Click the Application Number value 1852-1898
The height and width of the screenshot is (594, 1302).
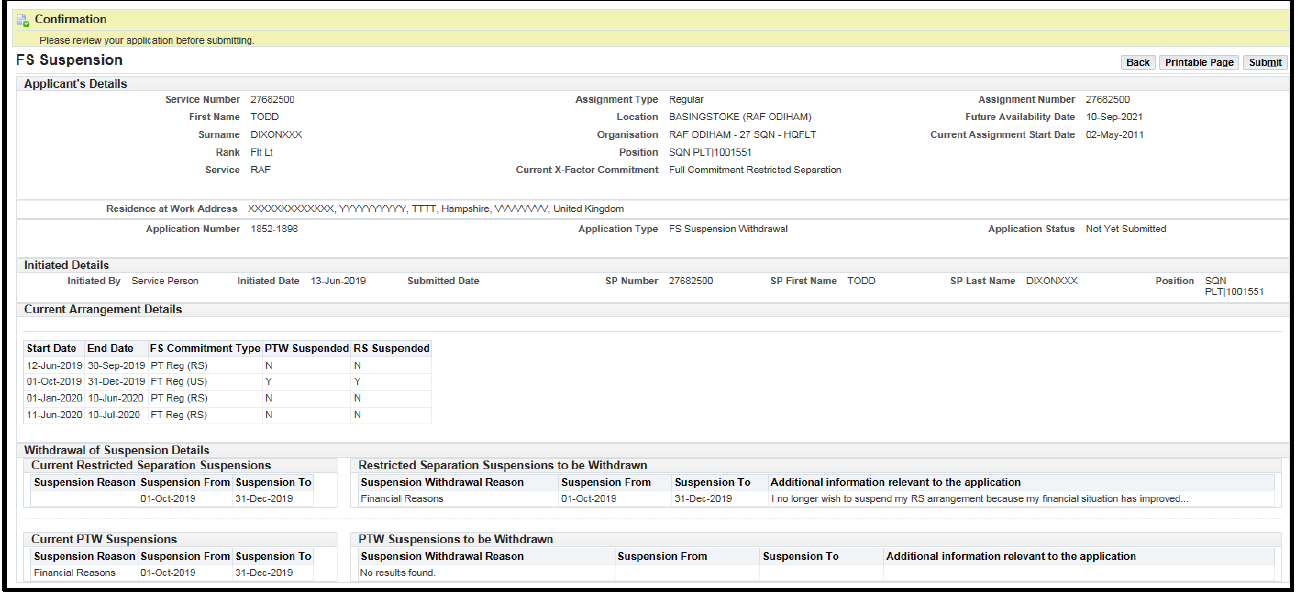pyautogui.click(x=274, y=229)
